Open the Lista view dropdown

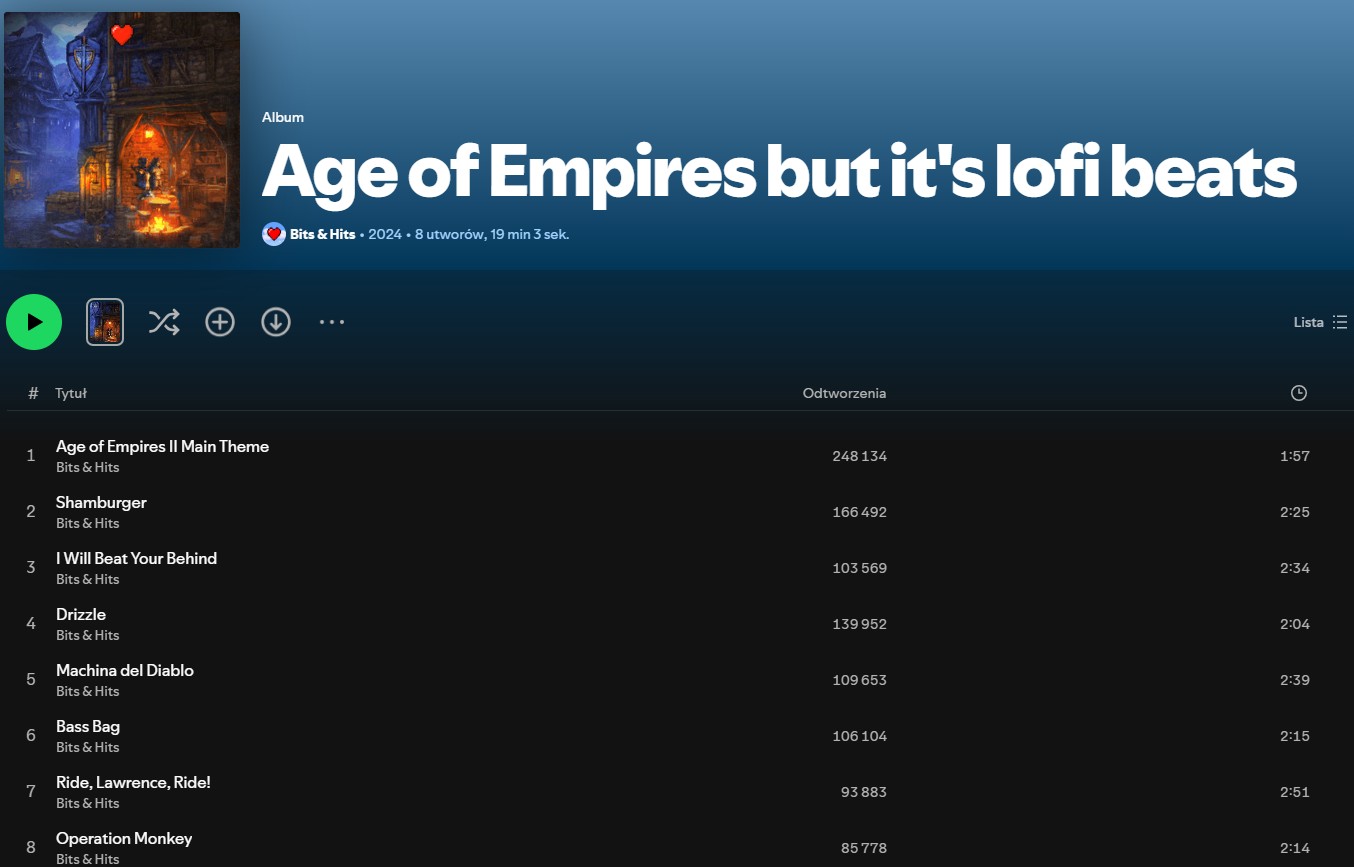click(1320, 322)
